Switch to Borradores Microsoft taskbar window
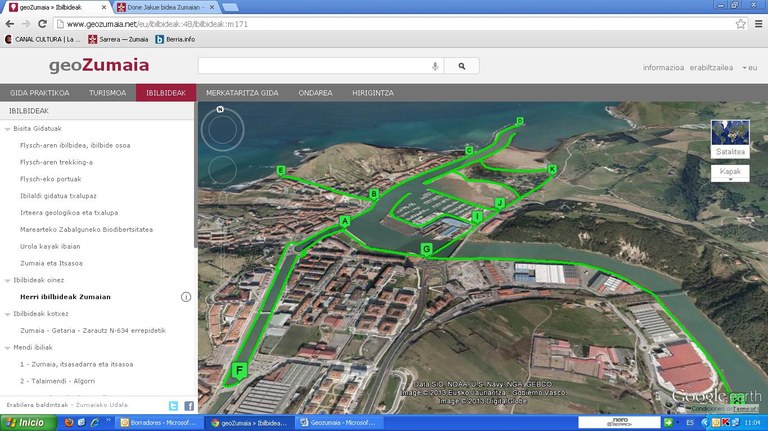The image size is (768, 431). (158, 422)
